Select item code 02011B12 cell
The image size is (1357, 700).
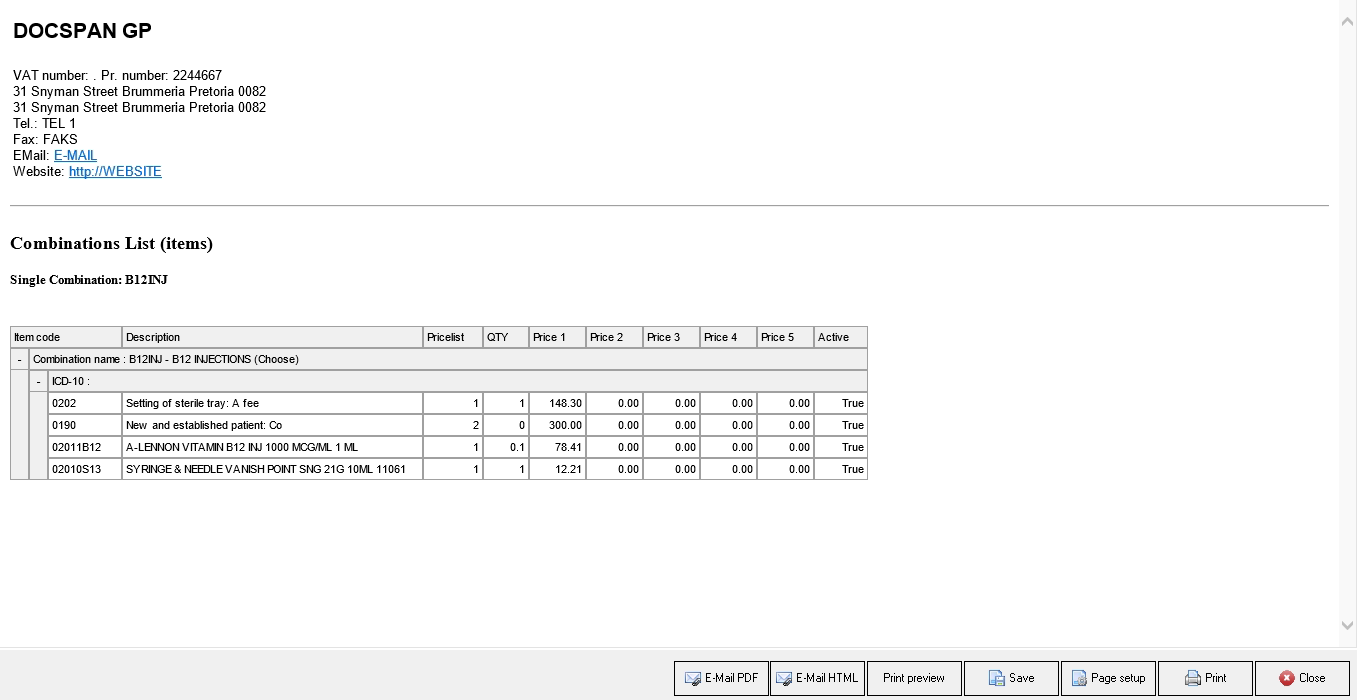(85, 447)
